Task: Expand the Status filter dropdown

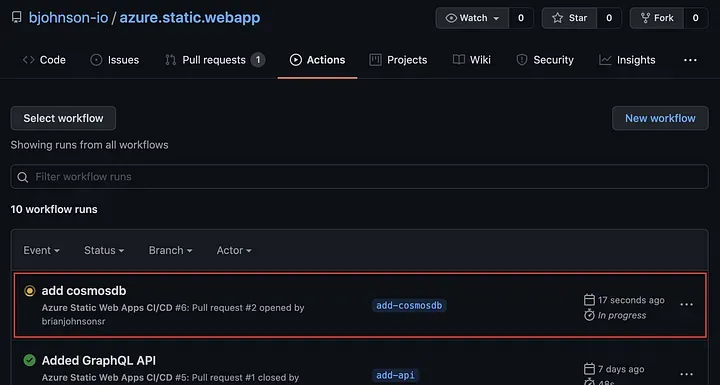Action: coord(104,250)
